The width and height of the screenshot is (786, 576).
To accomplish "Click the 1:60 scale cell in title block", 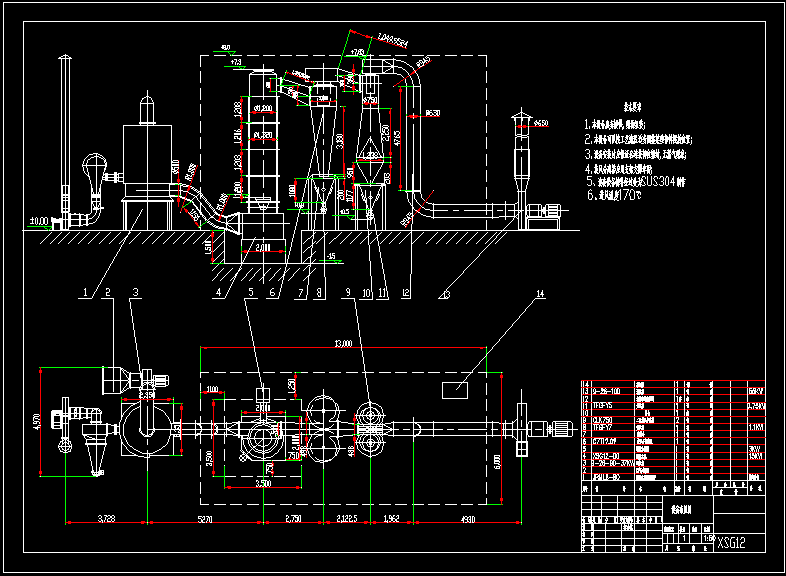I will pos(708,538).
